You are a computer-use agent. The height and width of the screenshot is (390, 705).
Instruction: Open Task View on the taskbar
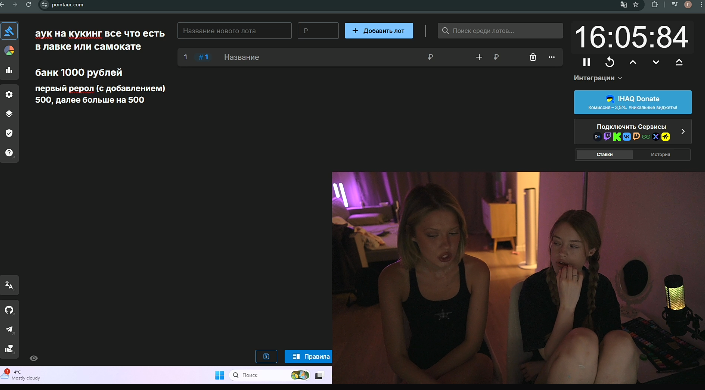[319, 375]
